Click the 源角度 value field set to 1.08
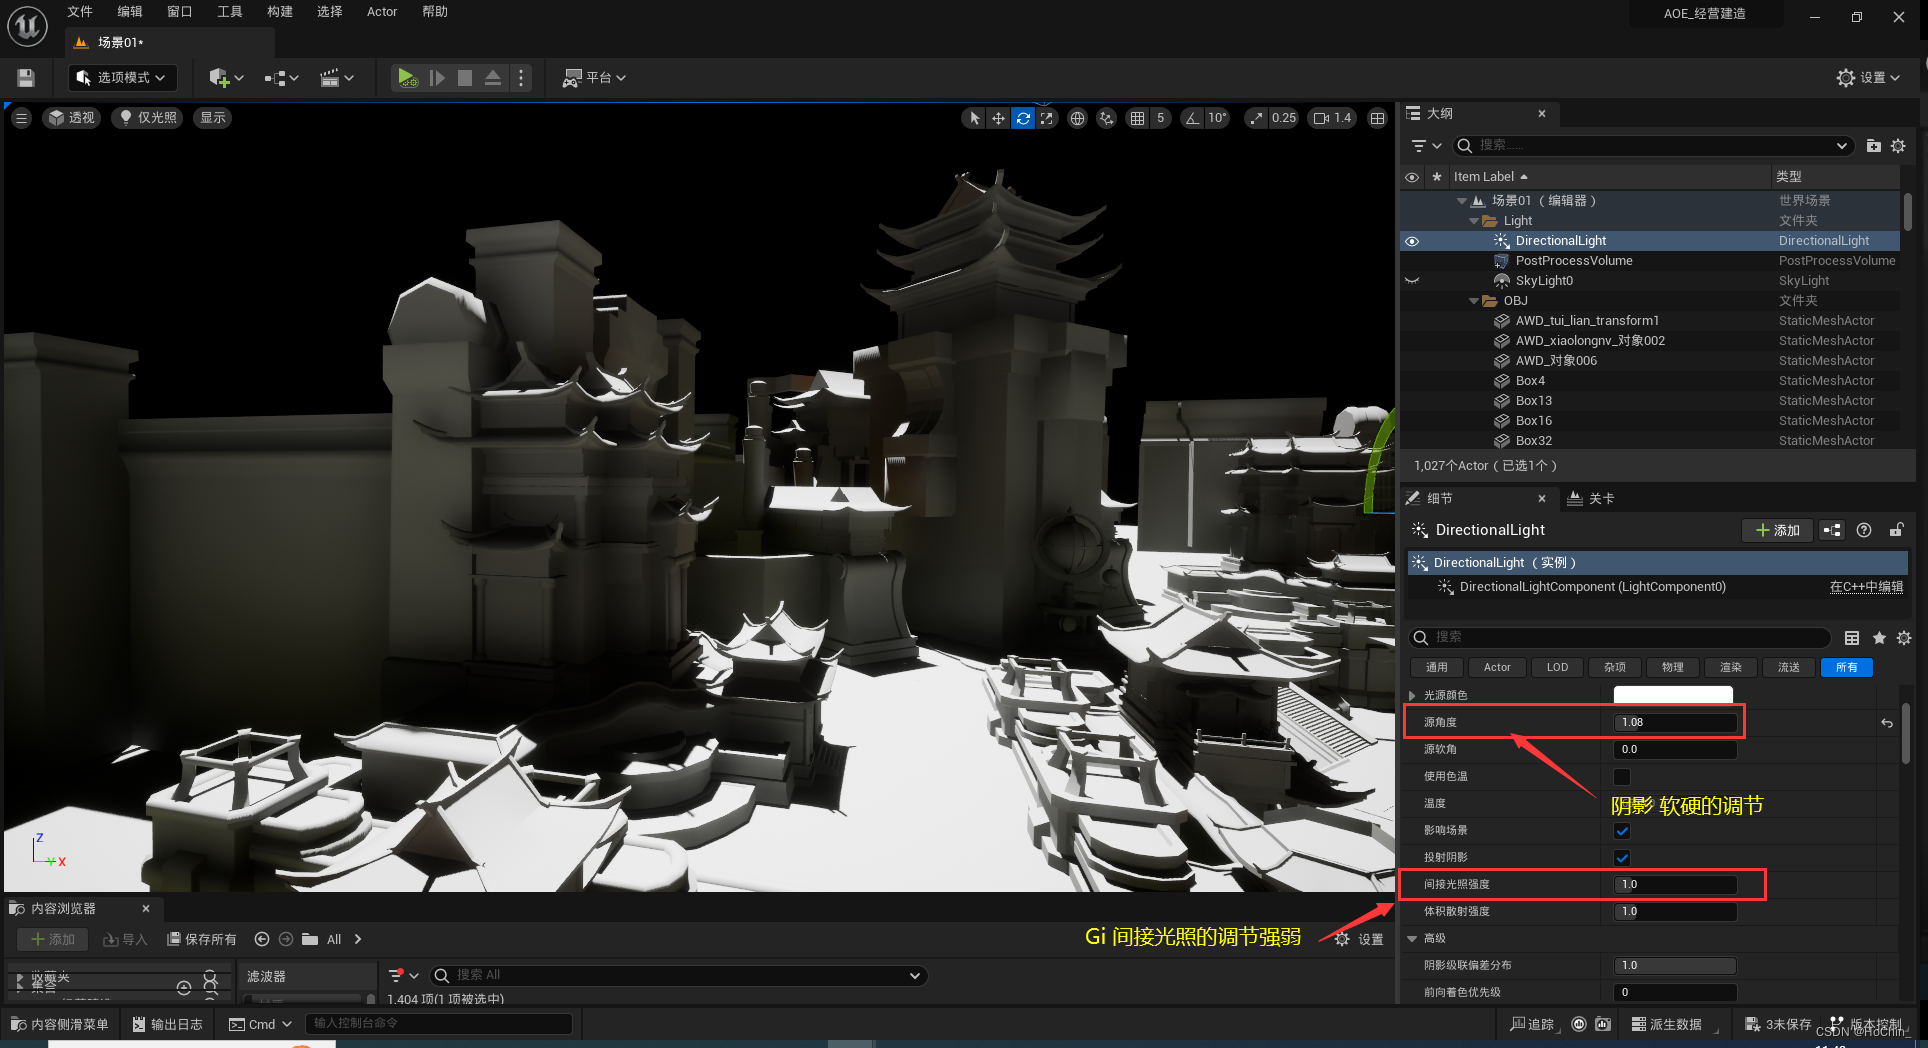Screen dimensions: 1928x1048 point(1675,721)
